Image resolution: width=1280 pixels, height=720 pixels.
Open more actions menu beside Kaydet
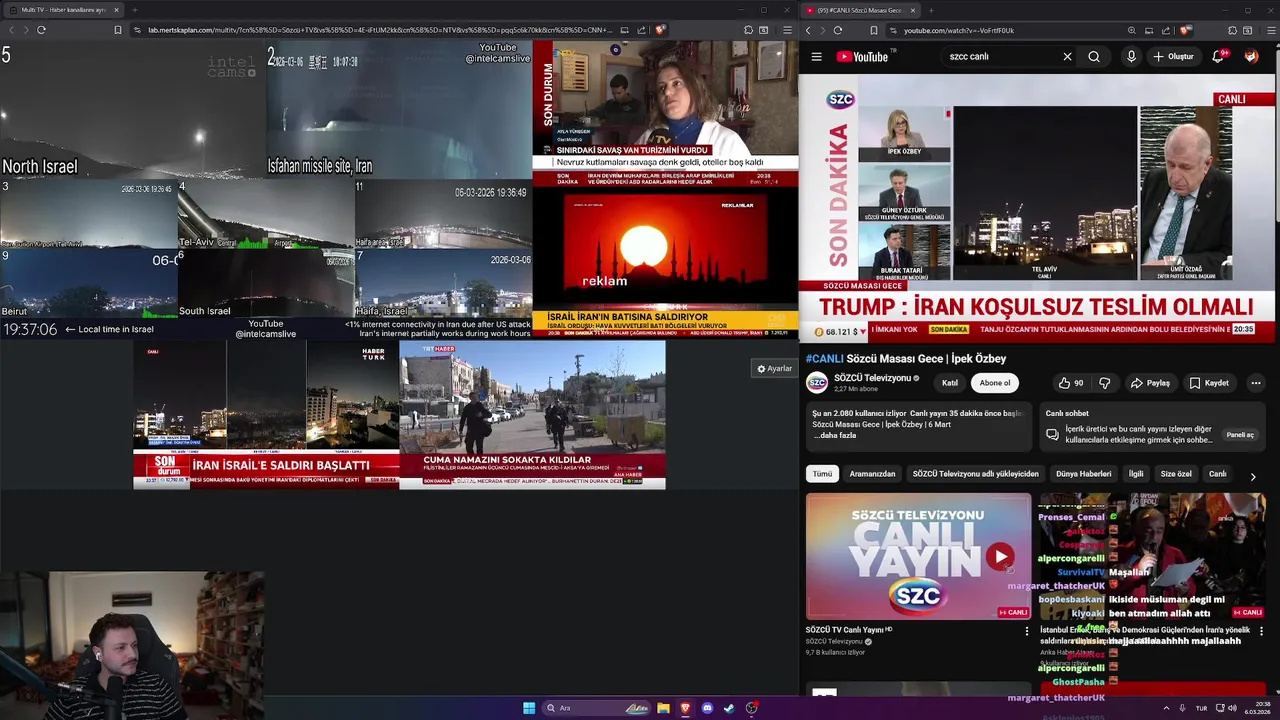1256,383
